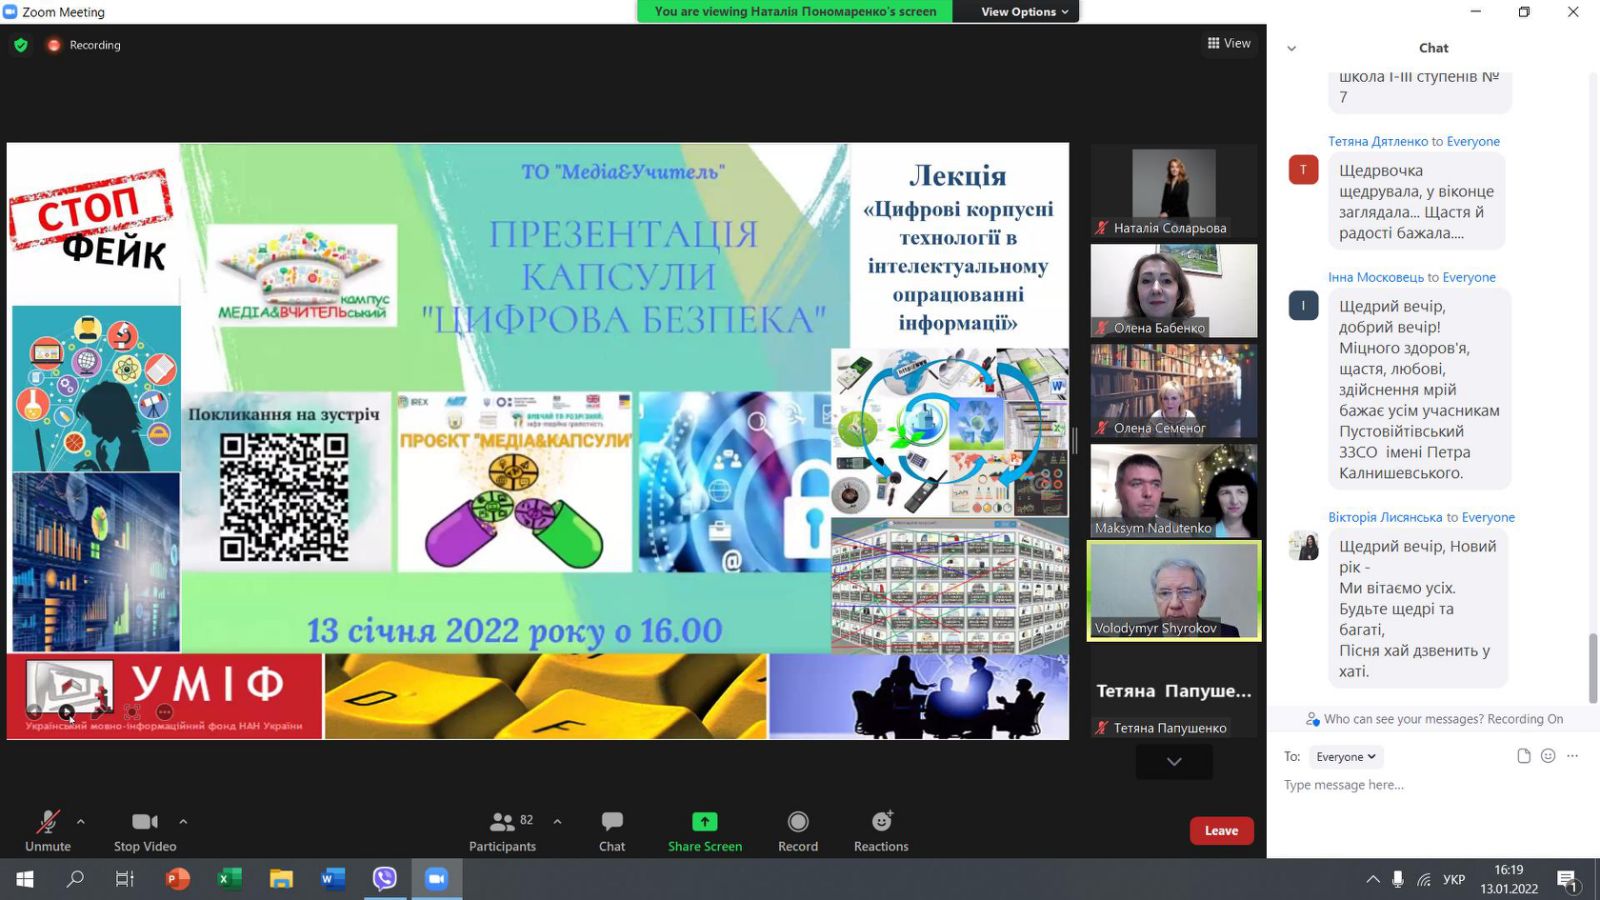Screen dimensions: 1600x900
Task: Click the green encryption shield icon
Action: 21,45
